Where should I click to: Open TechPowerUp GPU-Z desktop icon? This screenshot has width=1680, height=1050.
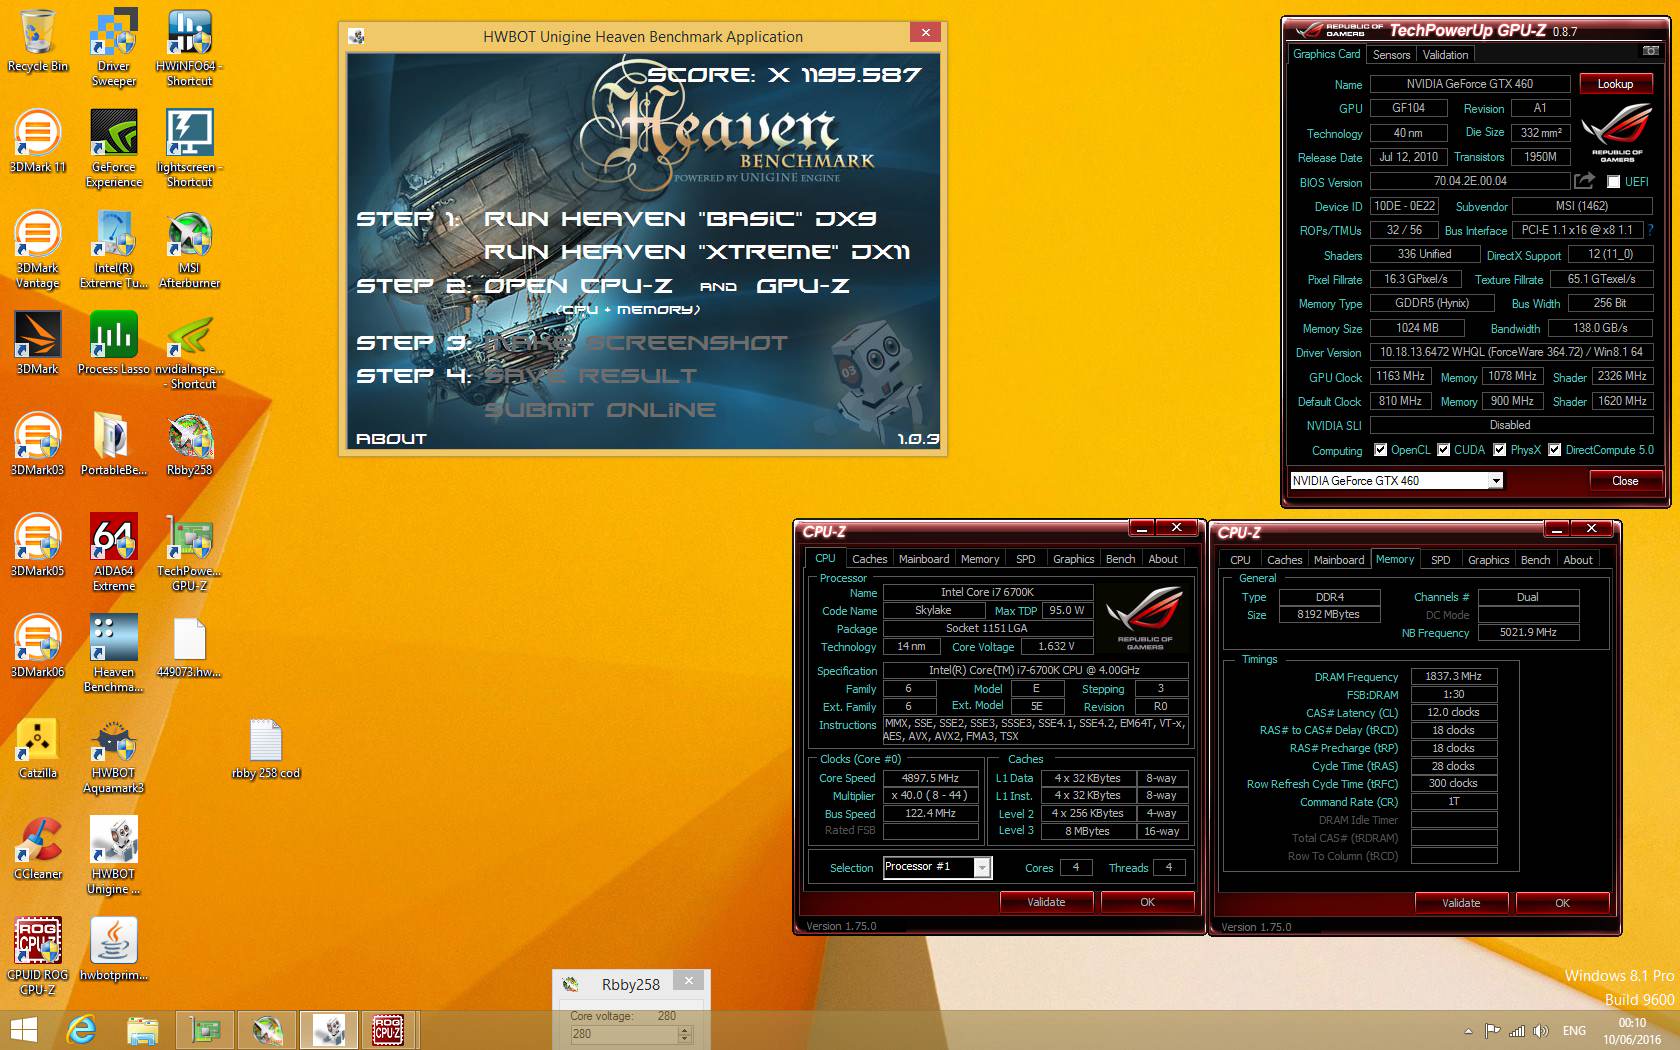189,552
